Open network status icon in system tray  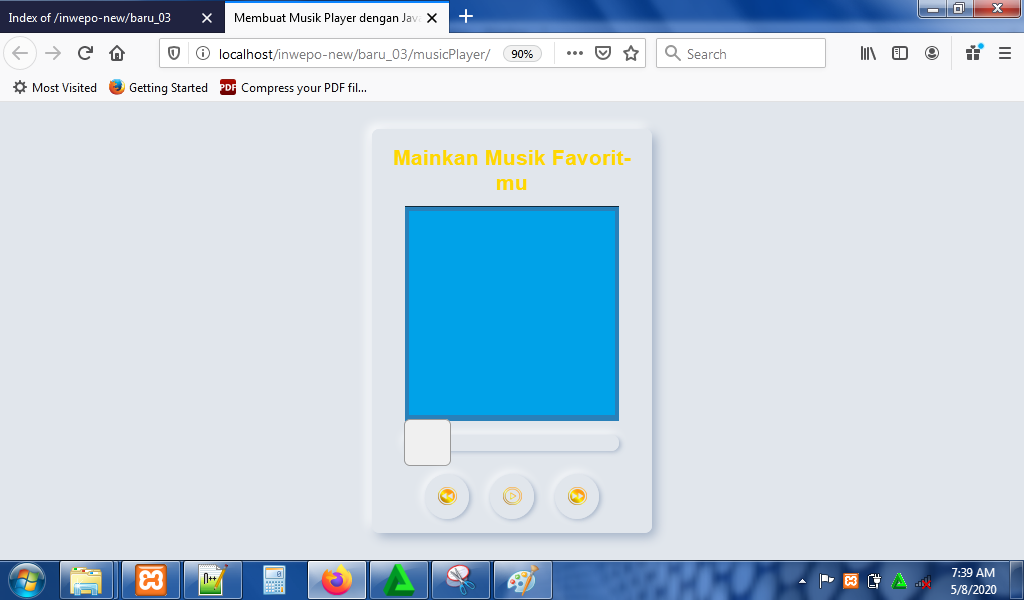(923, 581)
